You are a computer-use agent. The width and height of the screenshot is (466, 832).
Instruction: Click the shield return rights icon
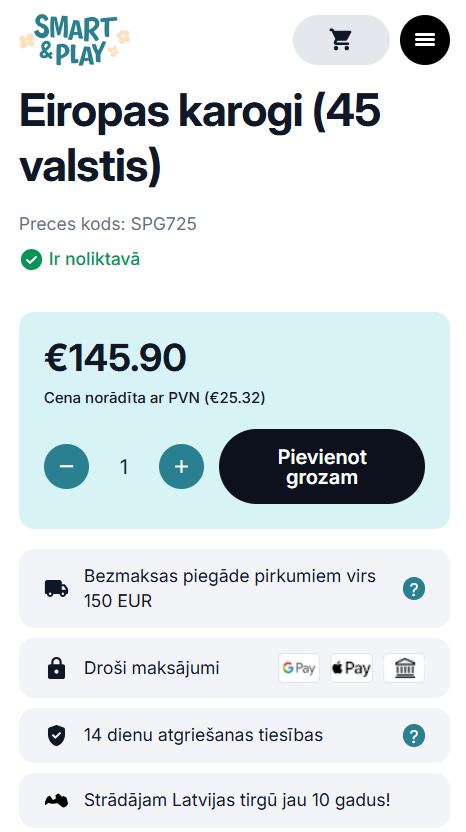coord(56,735)
